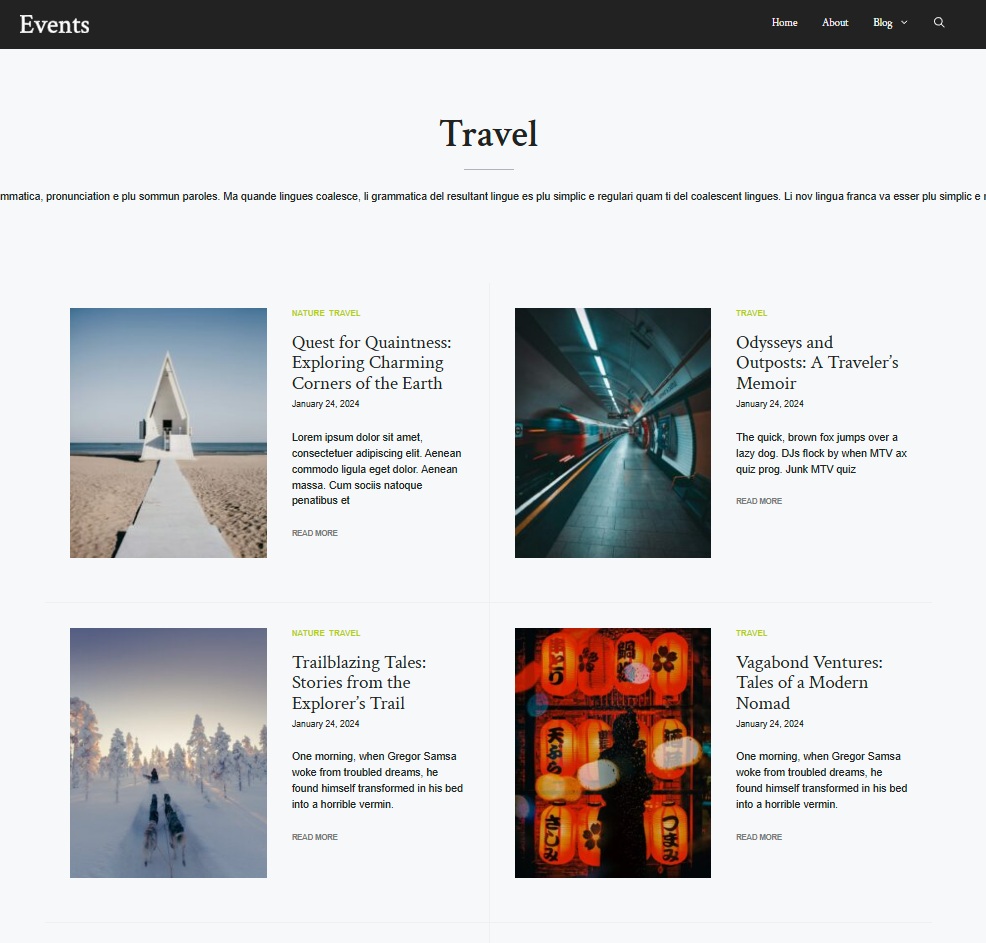The width and height of the screenshot is (986, 943).
Task: Open the snowy sled dogs thumbnail
Action: [x=168, y=753]
